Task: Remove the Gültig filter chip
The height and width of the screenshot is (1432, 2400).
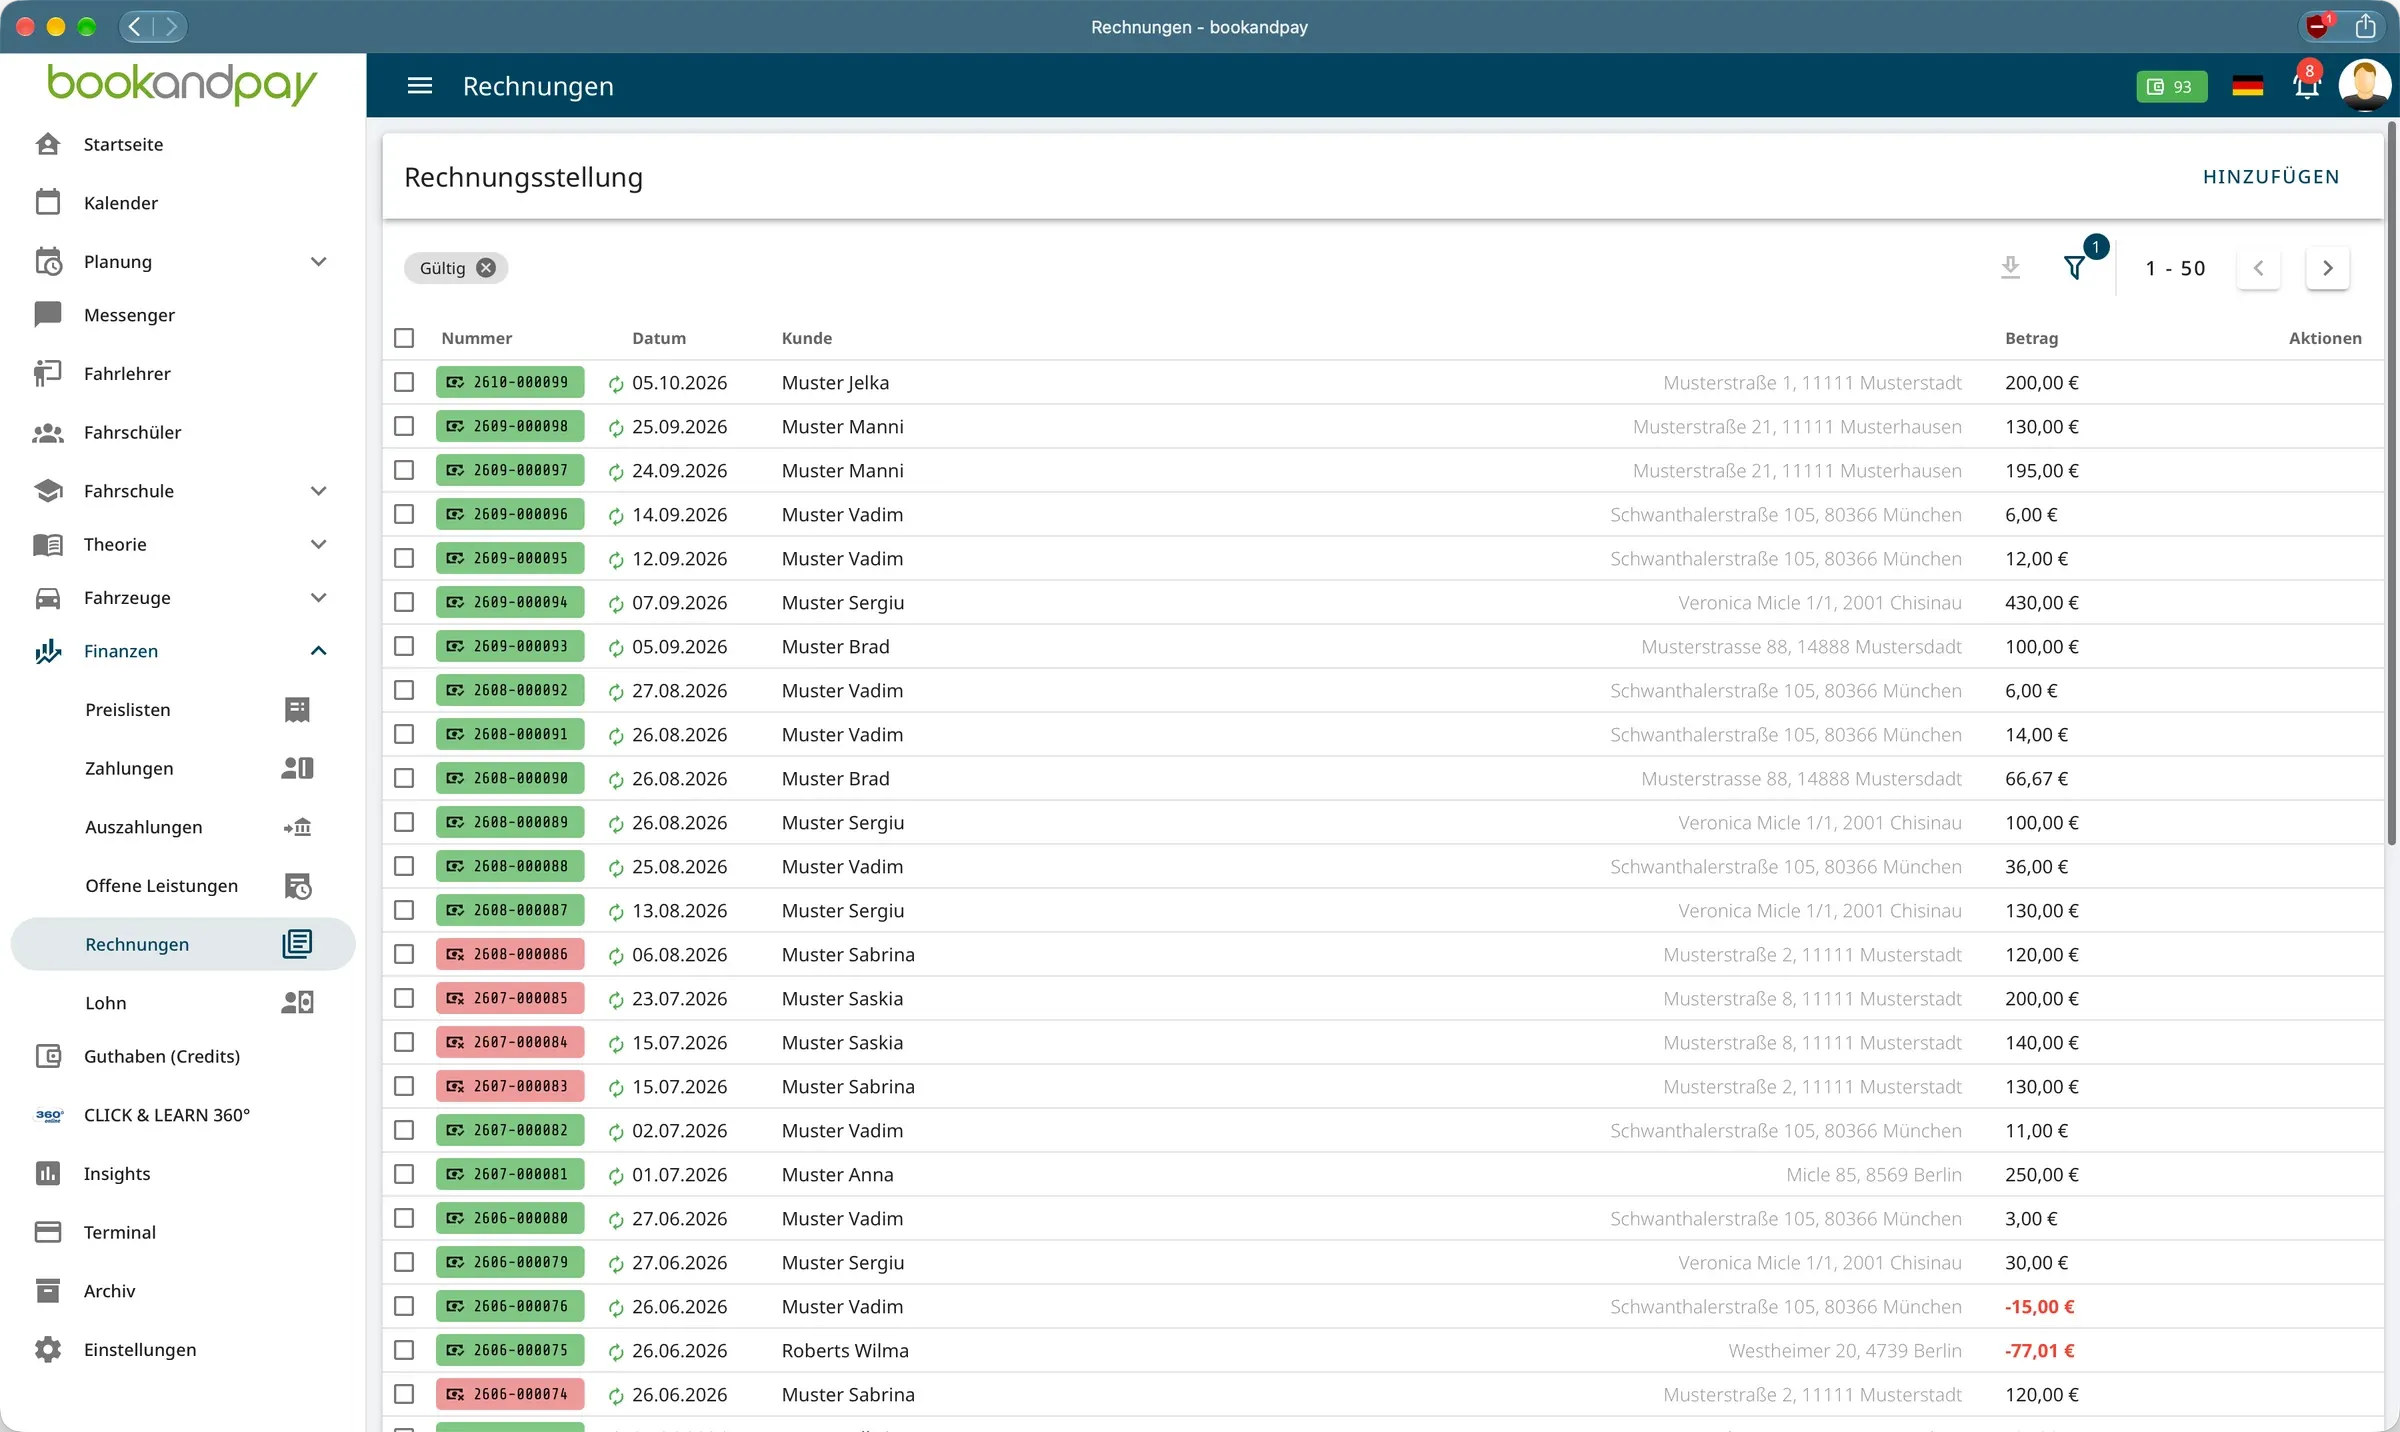Action: click(x=486, y=268)
